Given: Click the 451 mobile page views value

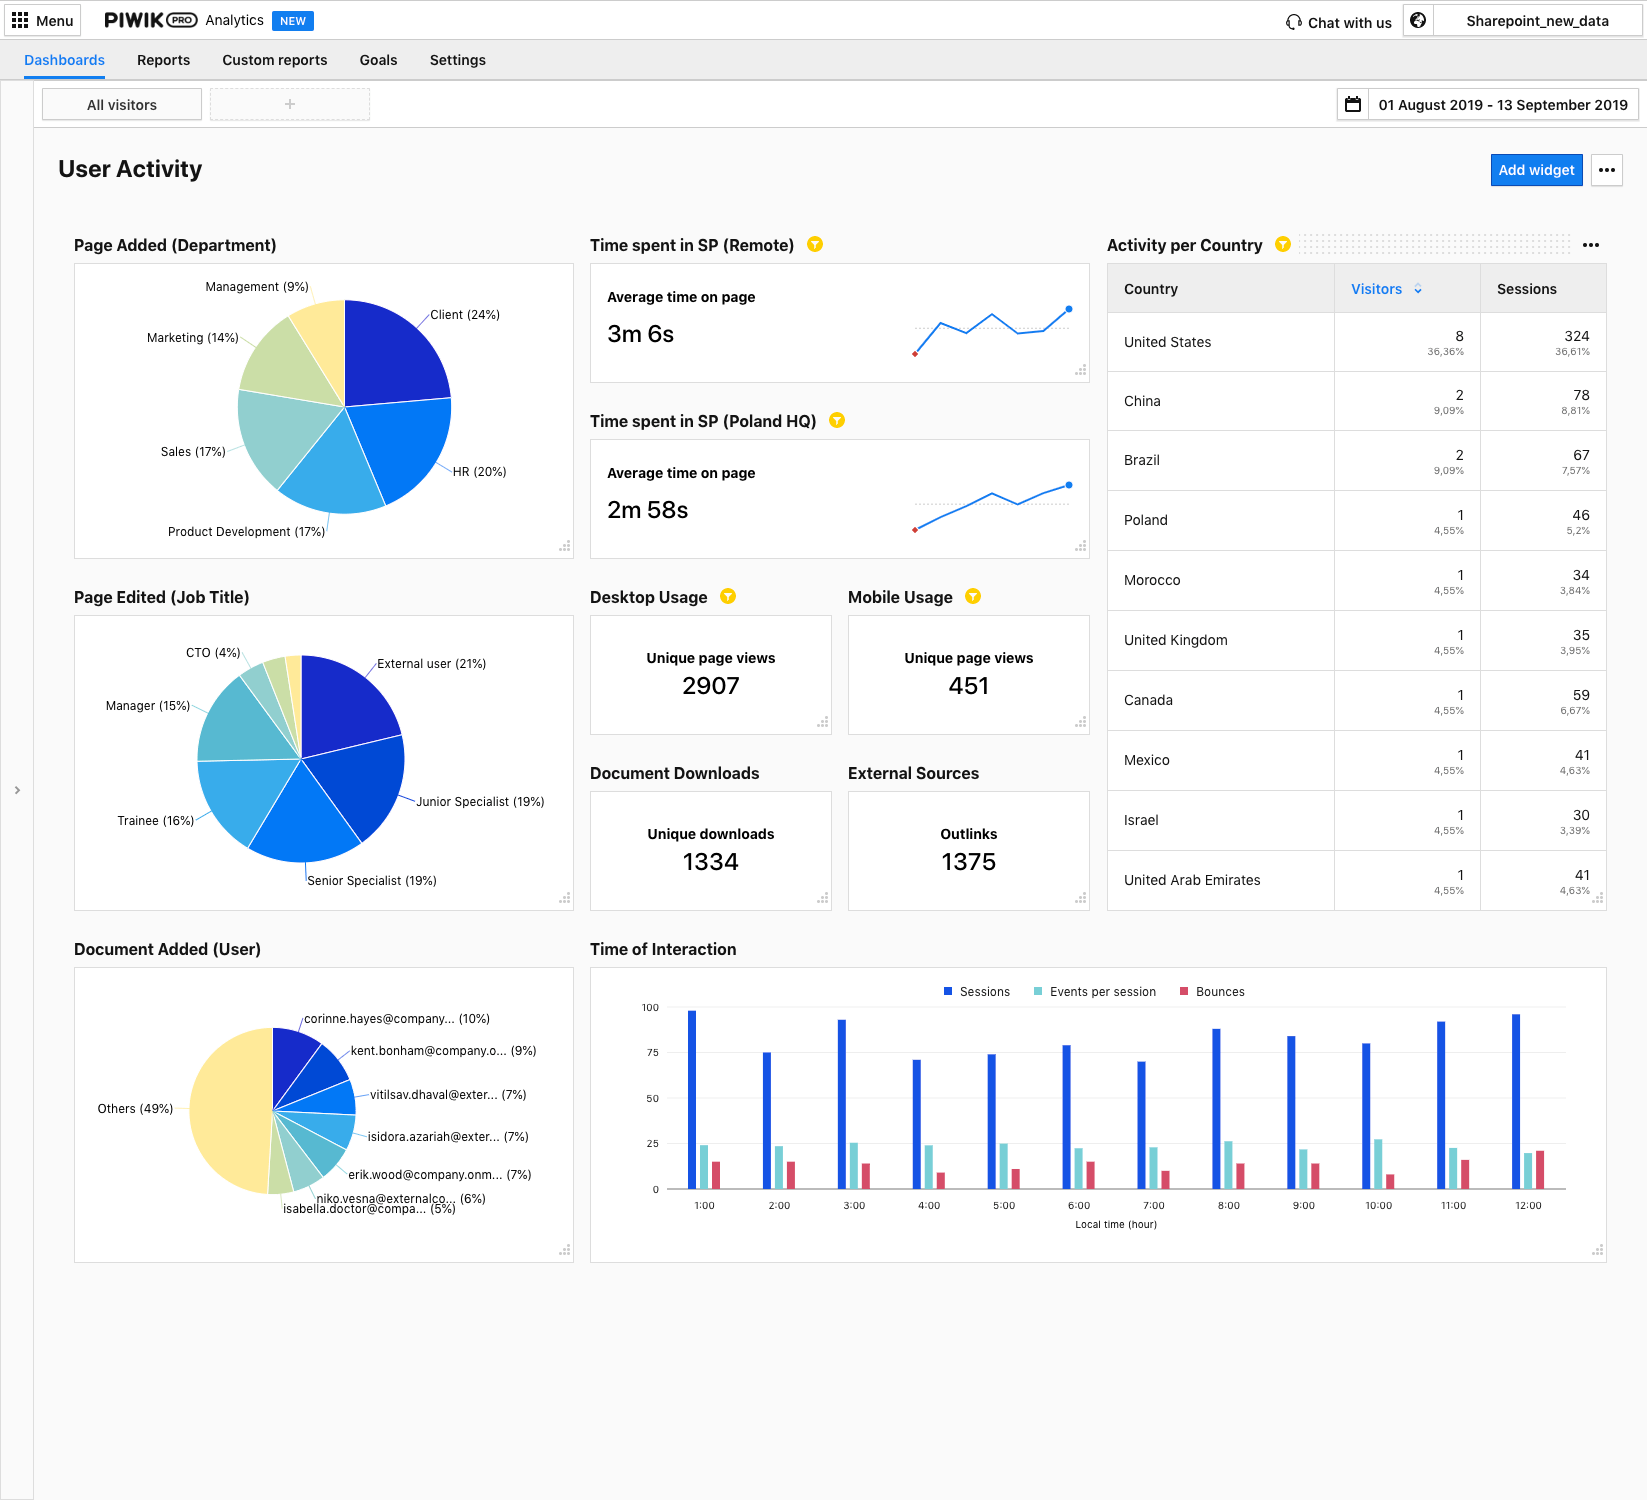Looking at the screenshot, I should click(968, 686).
